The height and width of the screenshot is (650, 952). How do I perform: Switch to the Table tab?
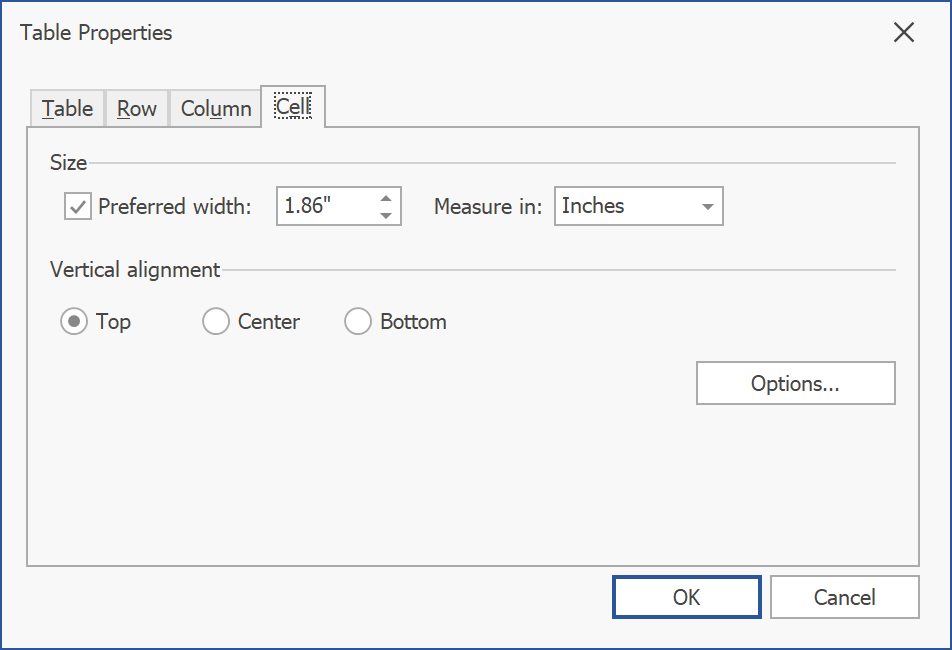[67, 109]
